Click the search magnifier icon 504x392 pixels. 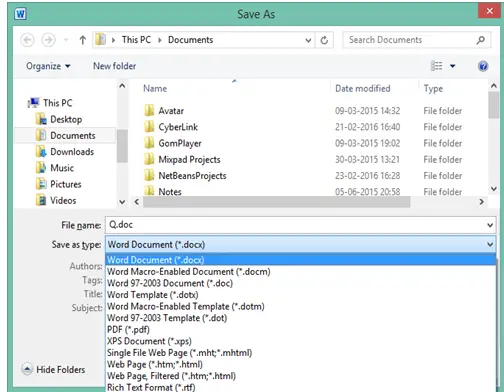coord(481,40)
